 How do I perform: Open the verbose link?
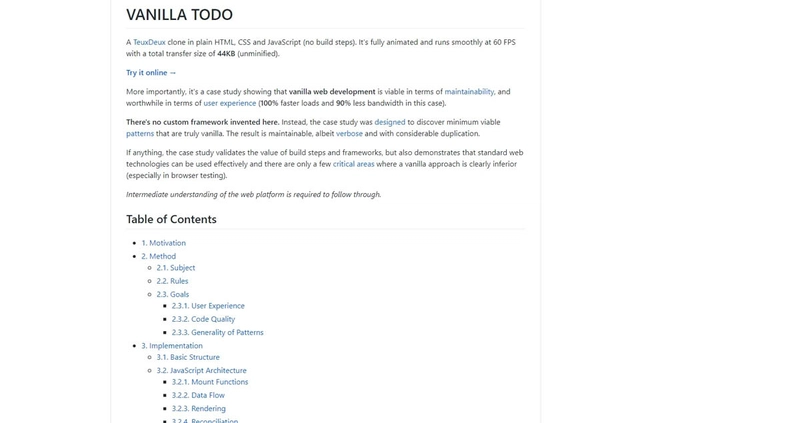[x=349, y=134]
